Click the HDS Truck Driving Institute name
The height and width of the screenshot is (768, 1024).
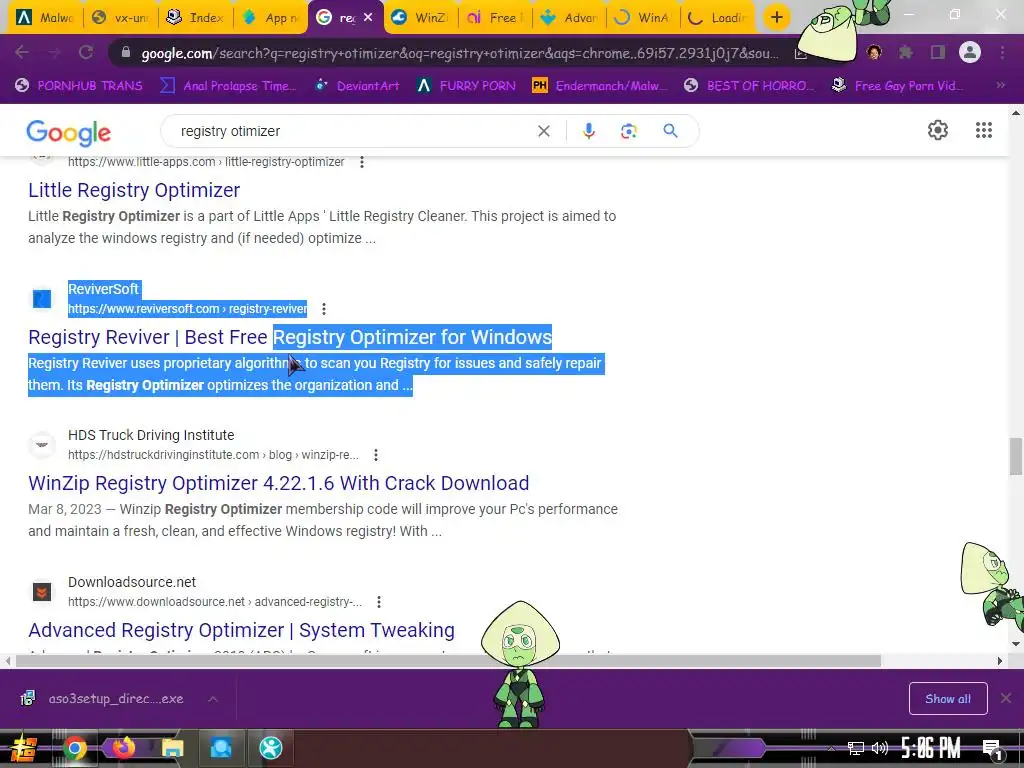click(151, 435)
